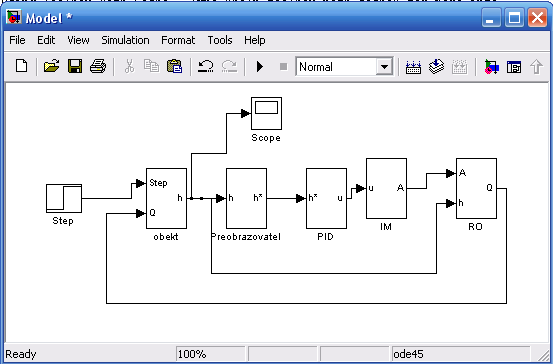Select the Scope block
The height and width of the screenshot is (364, 553).
coord(266,113)
